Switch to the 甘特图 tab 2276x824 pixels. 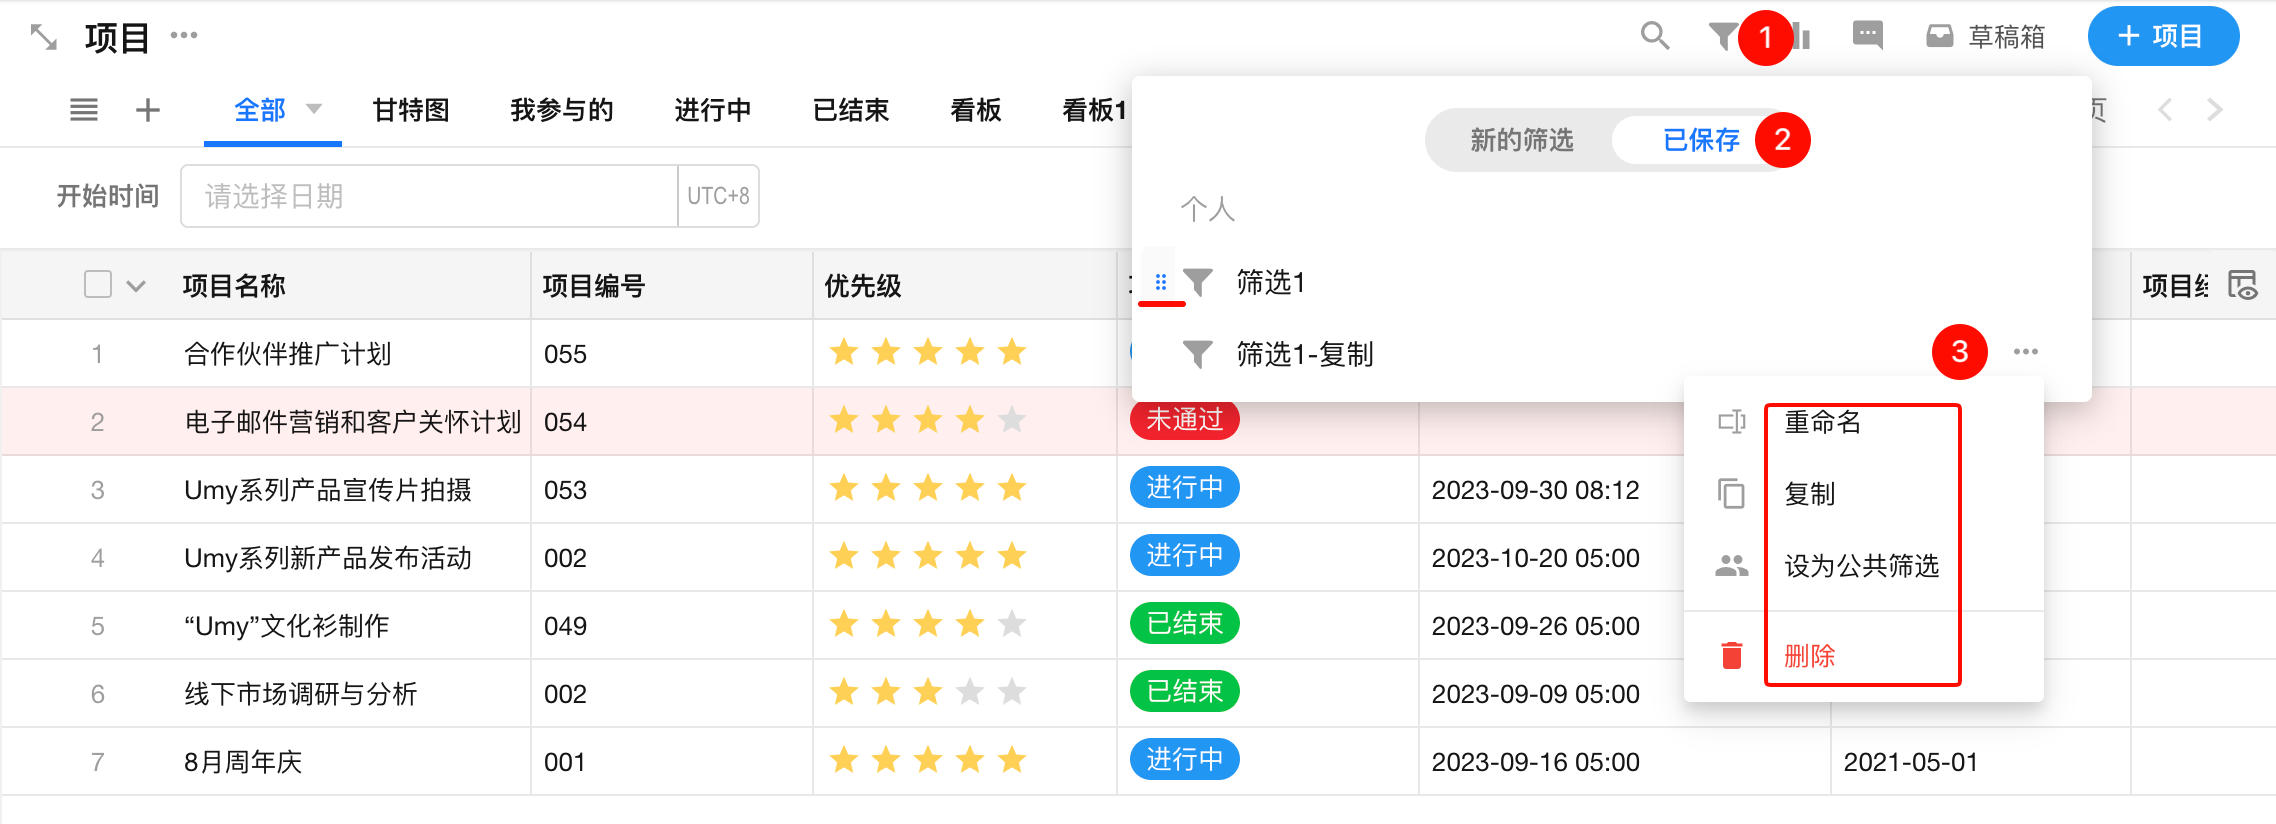coord(411,110)
